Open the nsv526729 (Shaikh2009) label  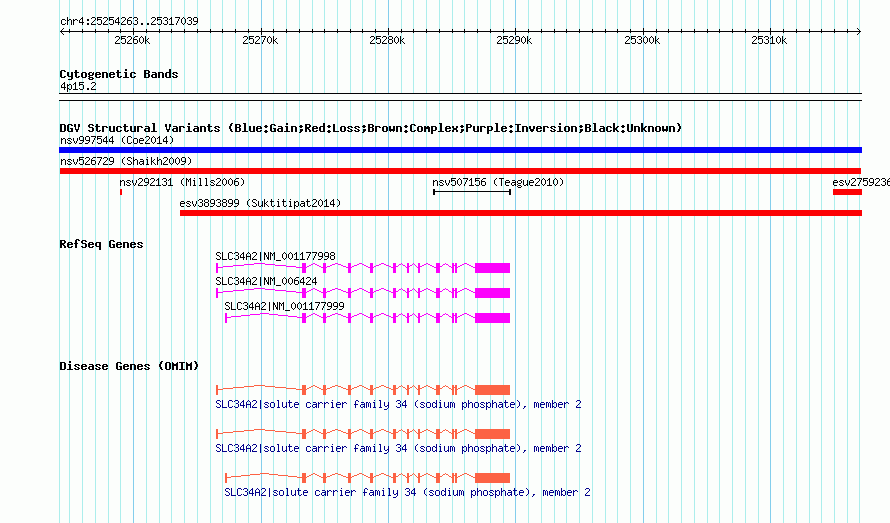click(x=126, y=161)
